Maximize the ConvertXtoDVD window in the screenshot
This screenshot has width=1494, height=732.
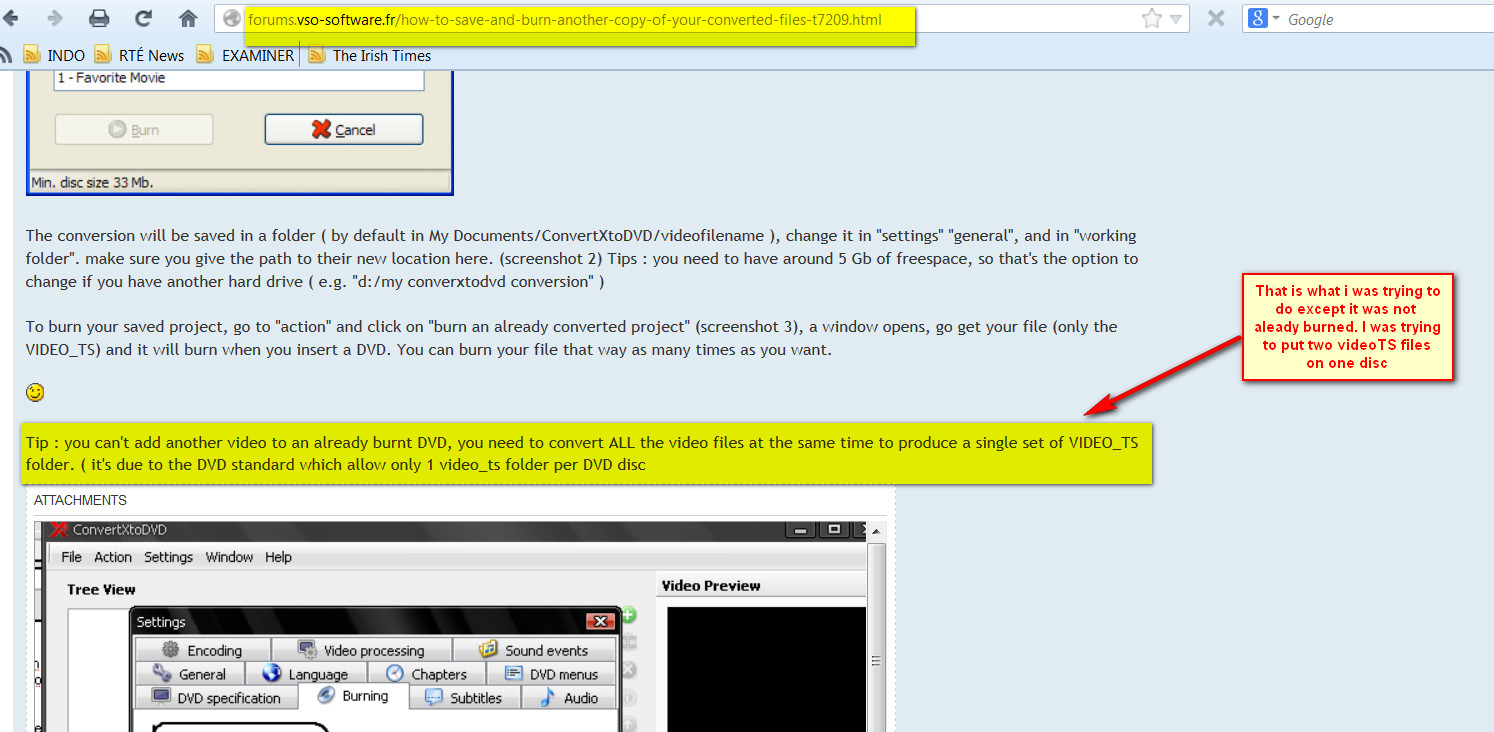point(834,529)
